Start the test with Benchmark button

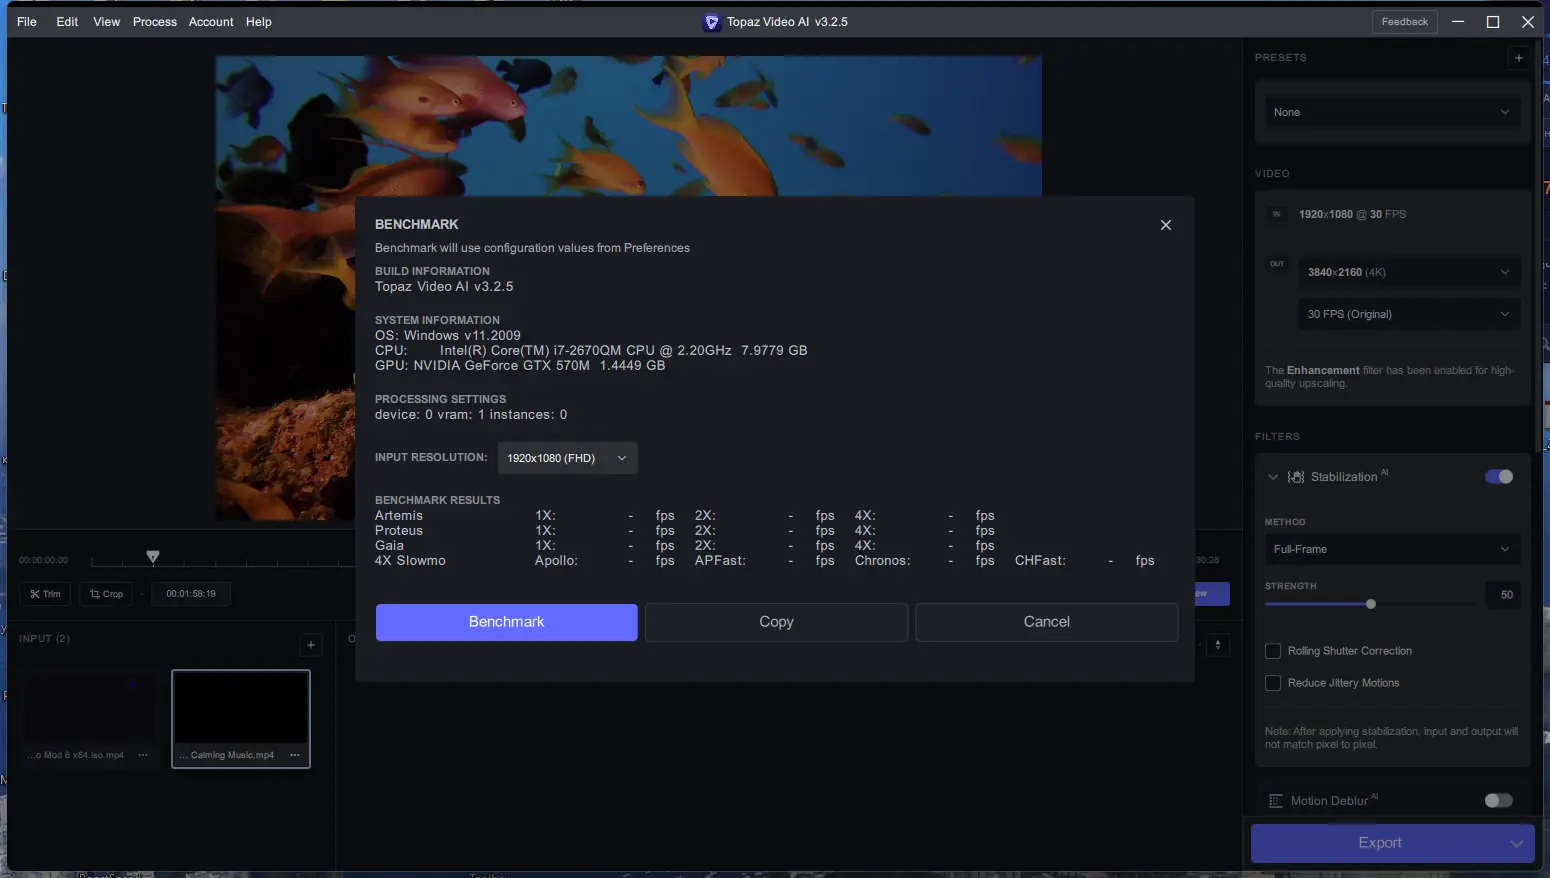pyautogui.click(x=507, y=622)
